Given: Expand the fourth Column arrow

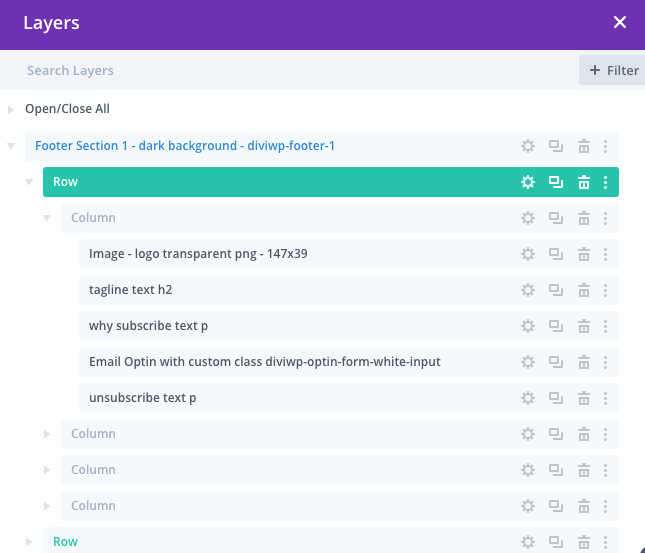Looking at the screenshot, I should [47, 506].
